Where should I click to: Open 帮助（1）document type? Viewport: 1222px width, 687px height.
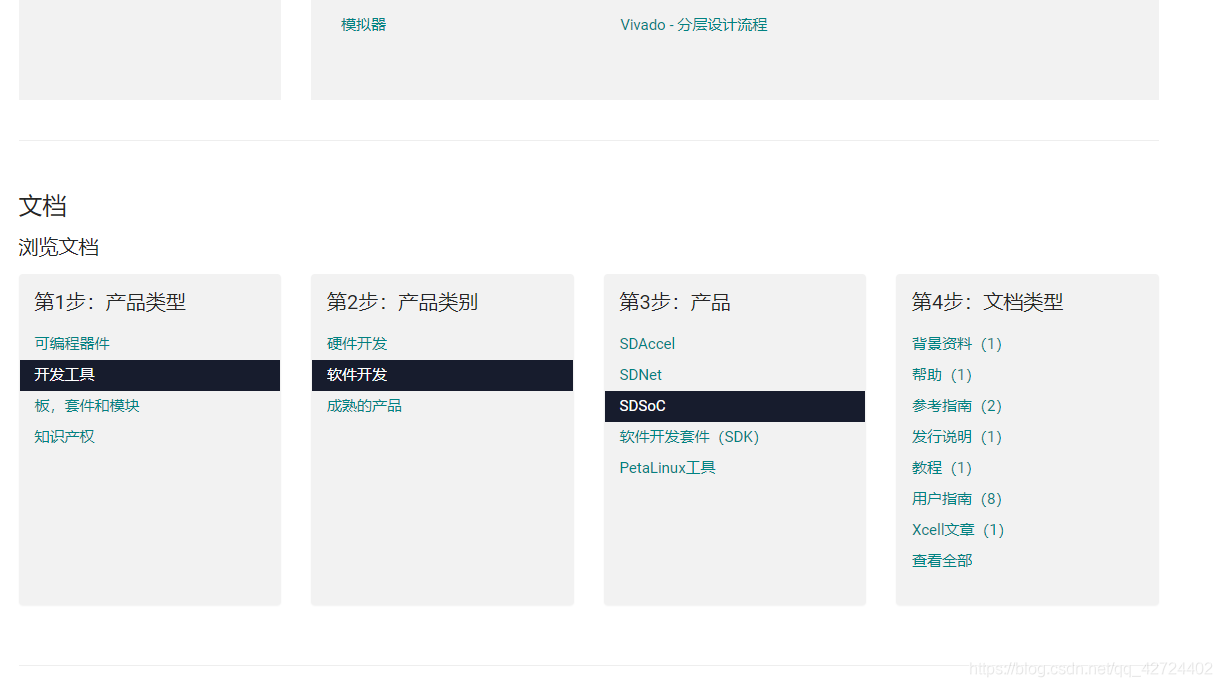(x=942, y=375)
